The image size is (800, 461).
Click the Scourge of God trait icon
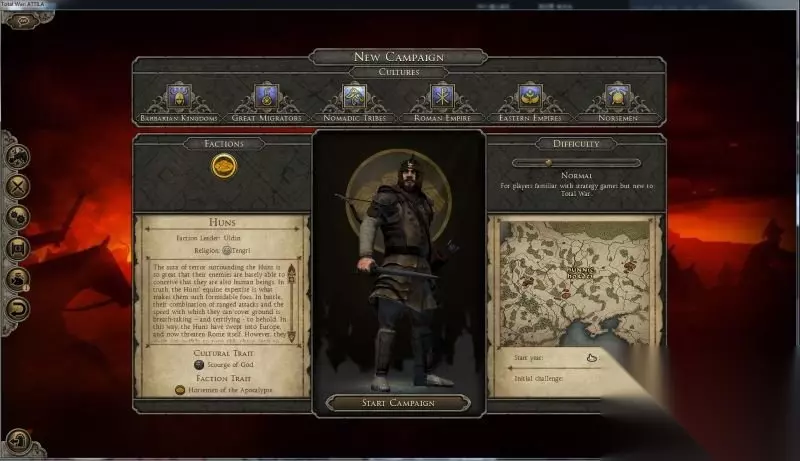[x=199, y=365]
